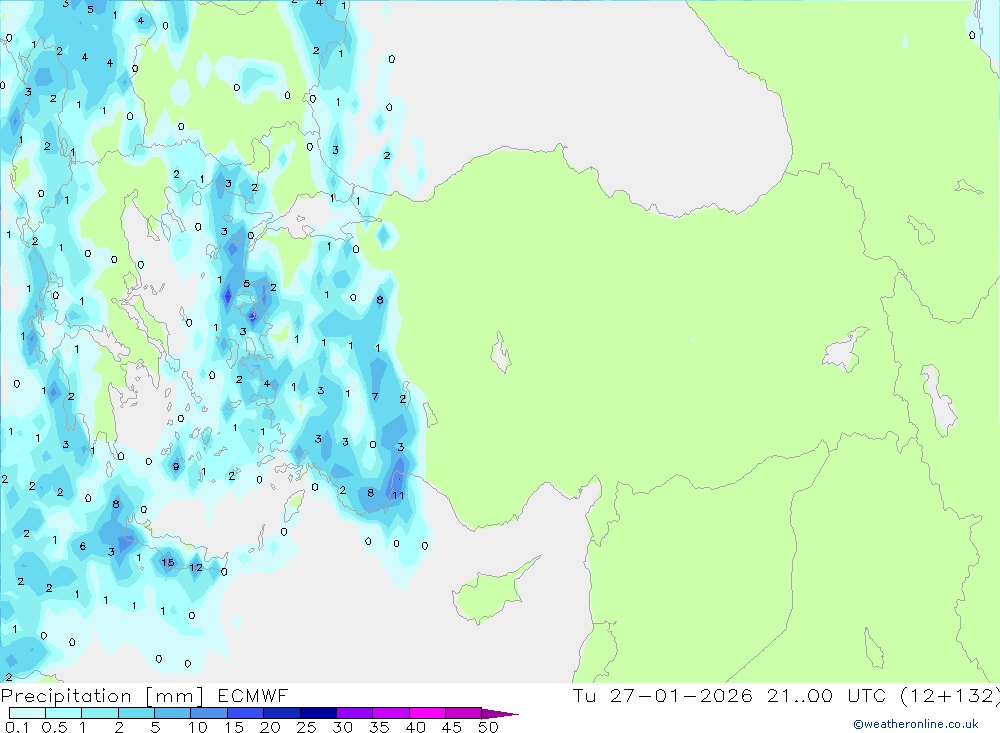1000x733 pixels.
Task: Click the '(12+132)' forecast step text
Action: click(949, 696)
